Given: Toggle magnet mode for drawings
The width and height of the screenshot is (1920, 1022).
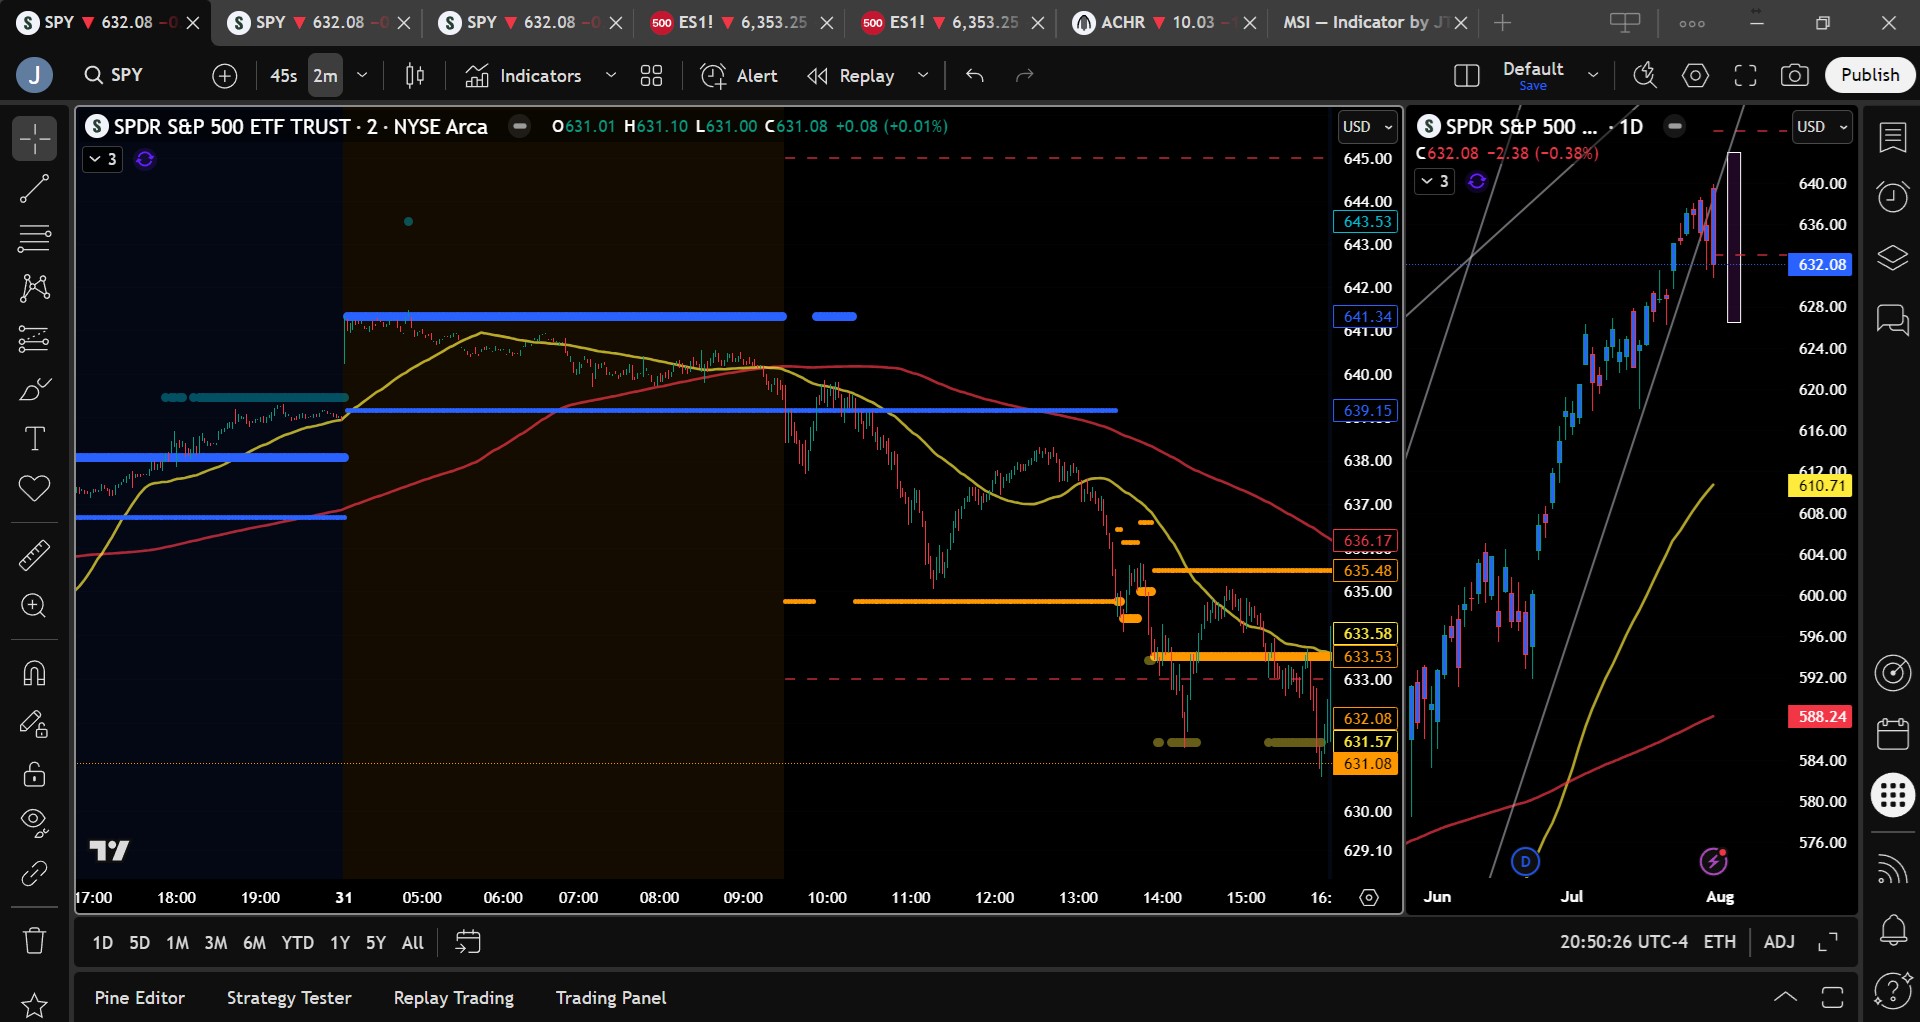Looking at the screenshot, I should (x=34, y=673).
